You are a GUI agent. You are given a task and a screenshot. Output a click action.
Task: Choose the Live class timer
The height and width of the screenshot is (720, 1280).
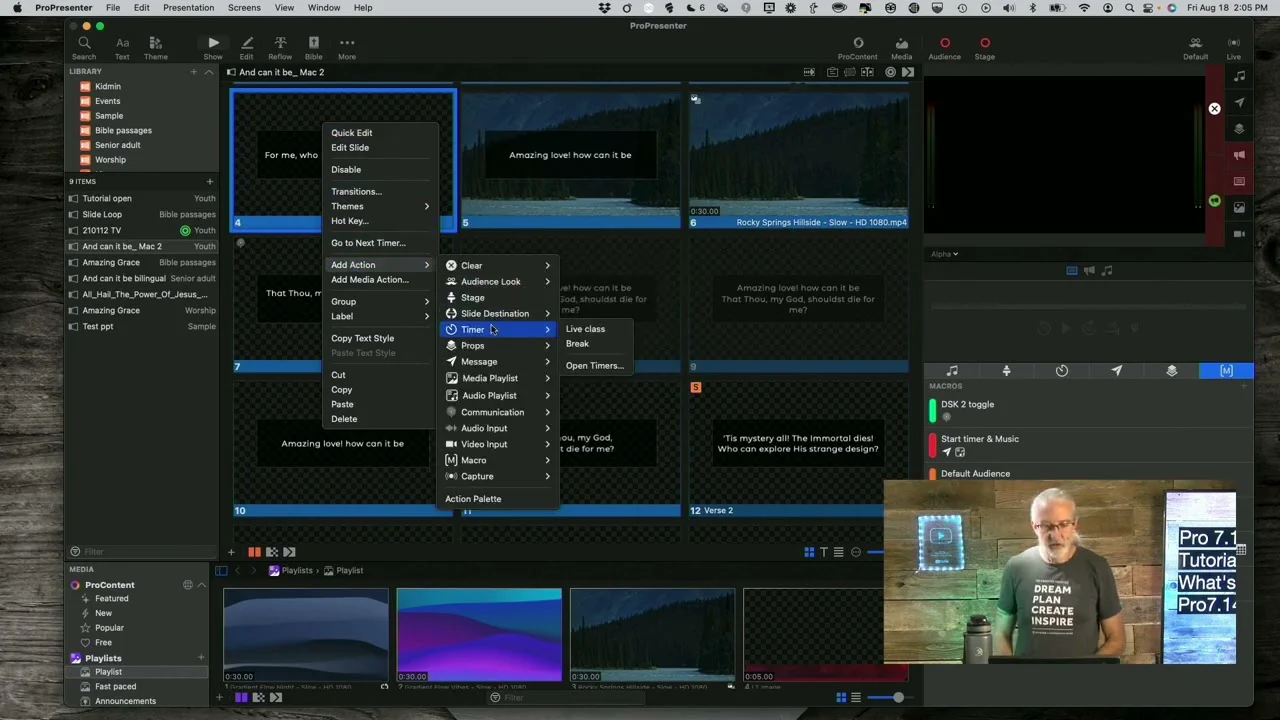585,329
